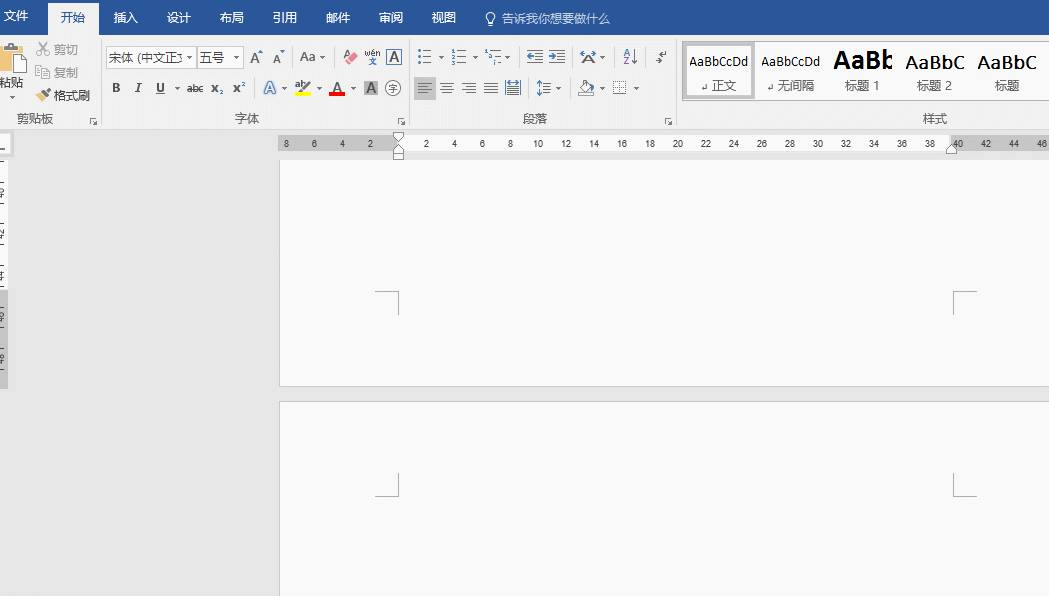The image size is (1049, 596).
Task: Increase paragraph indent
Action: click(x=557, y=57)
